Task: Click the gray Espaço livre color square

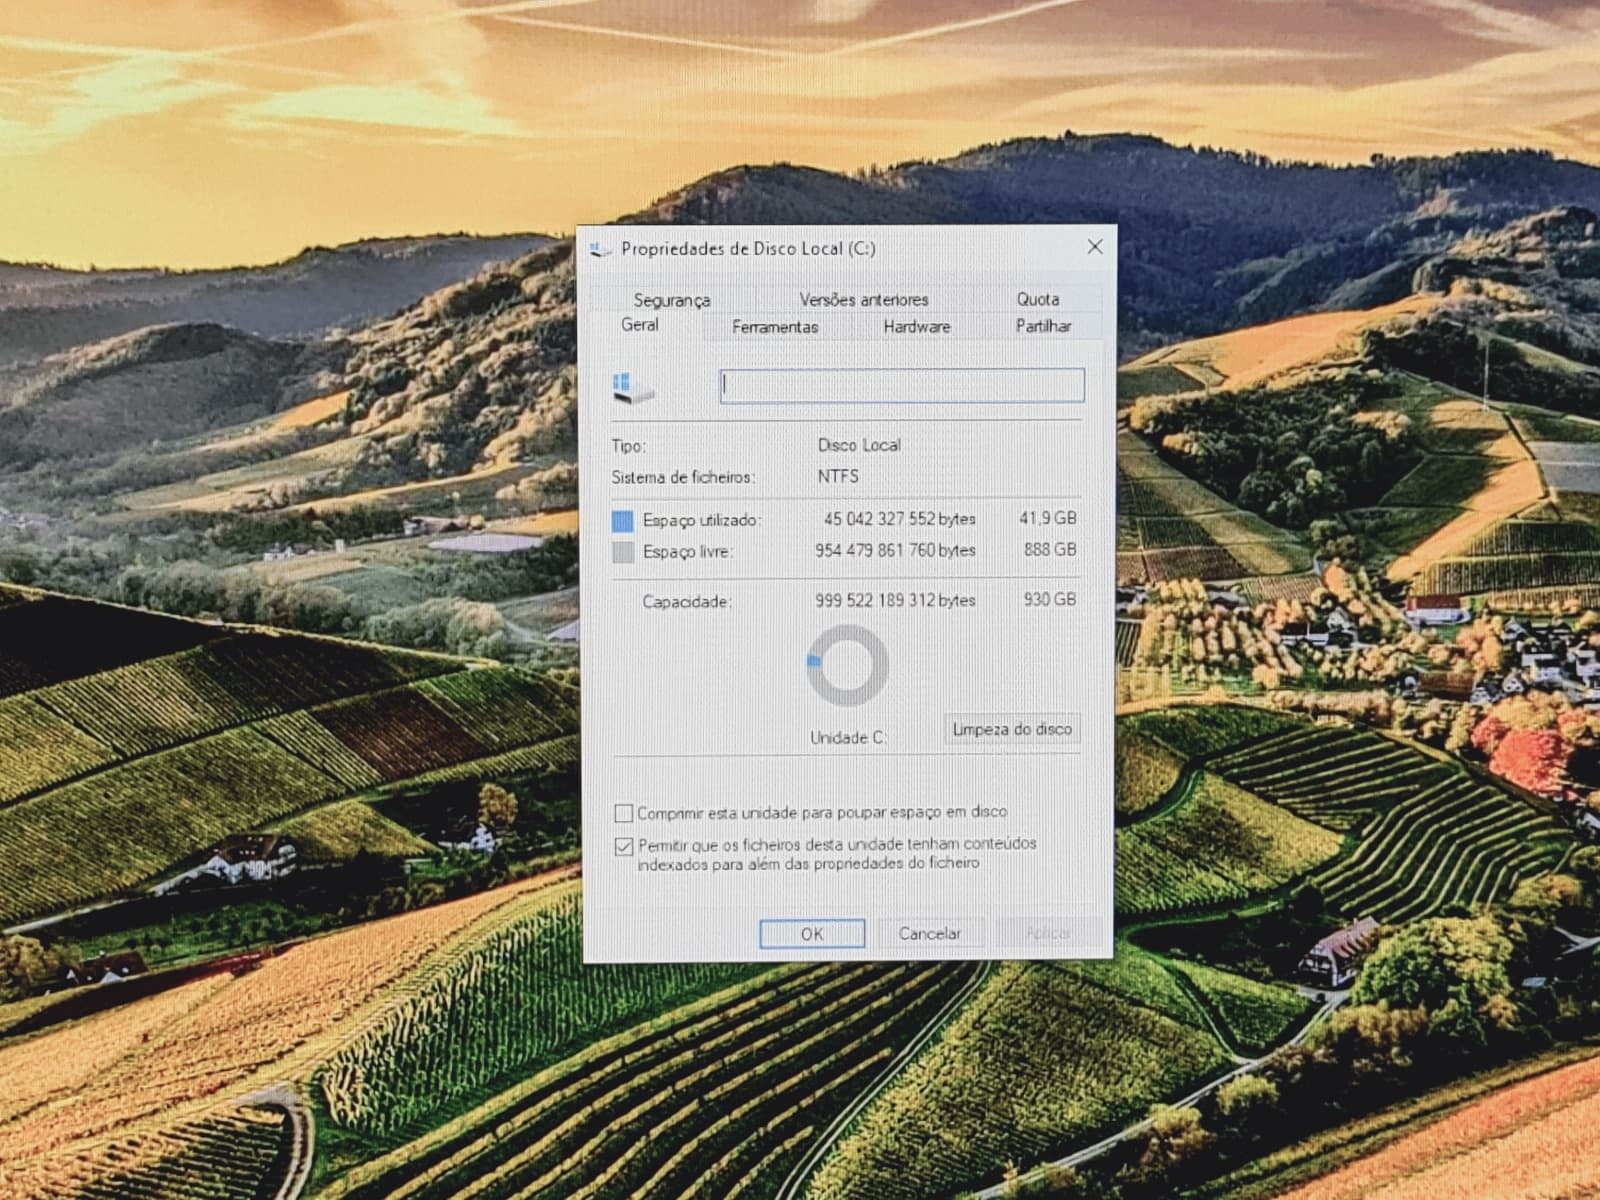Action: pyautogui.click(x=622, y=552)
